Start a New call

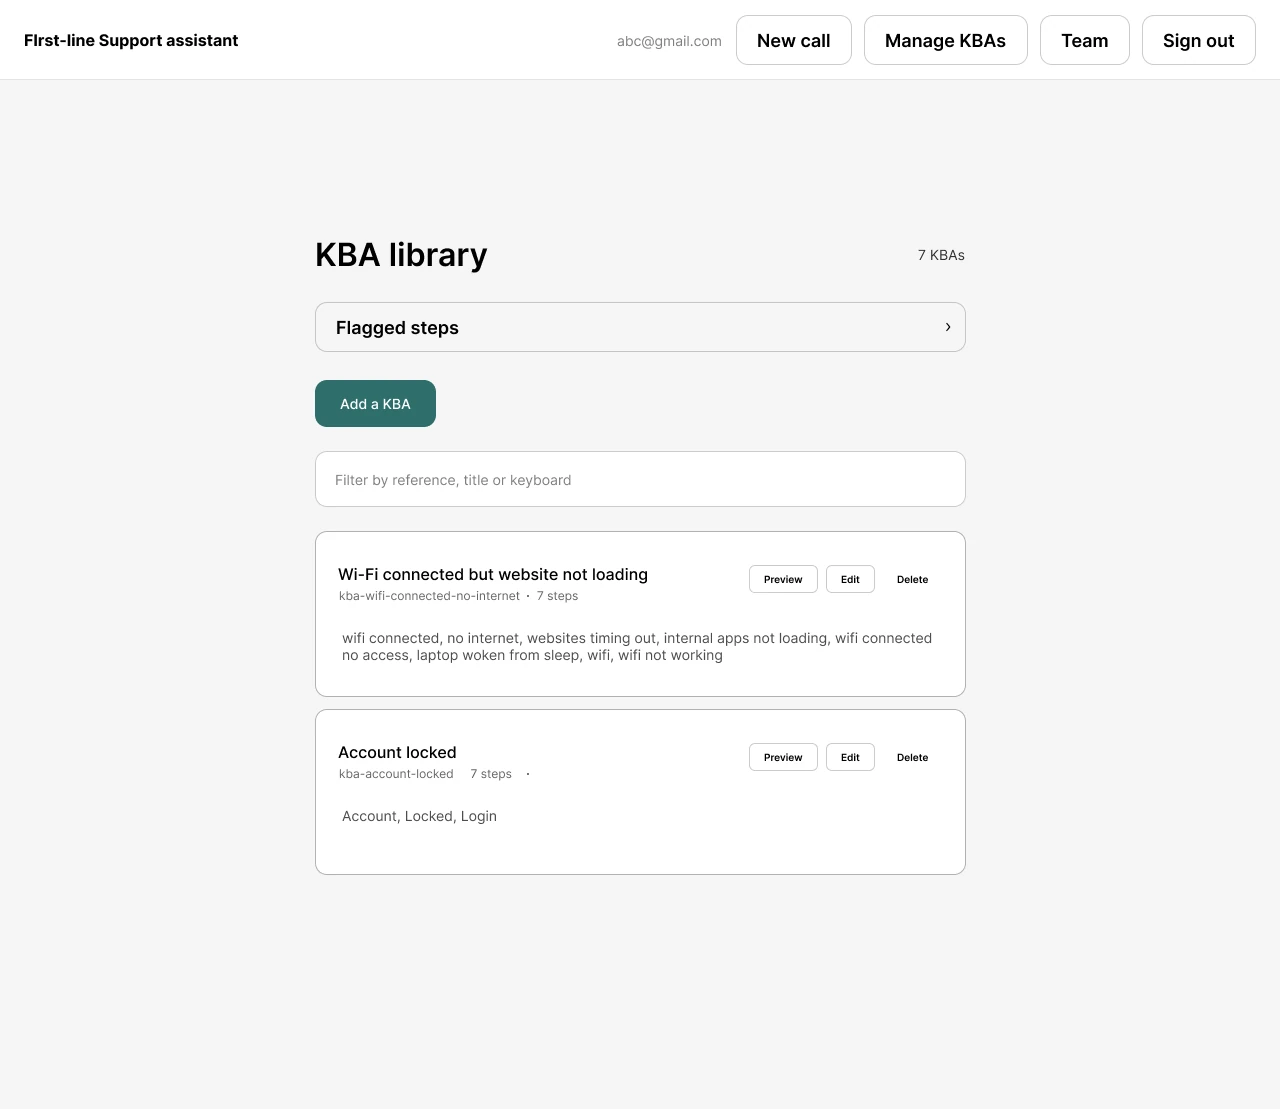click(794, 40)
